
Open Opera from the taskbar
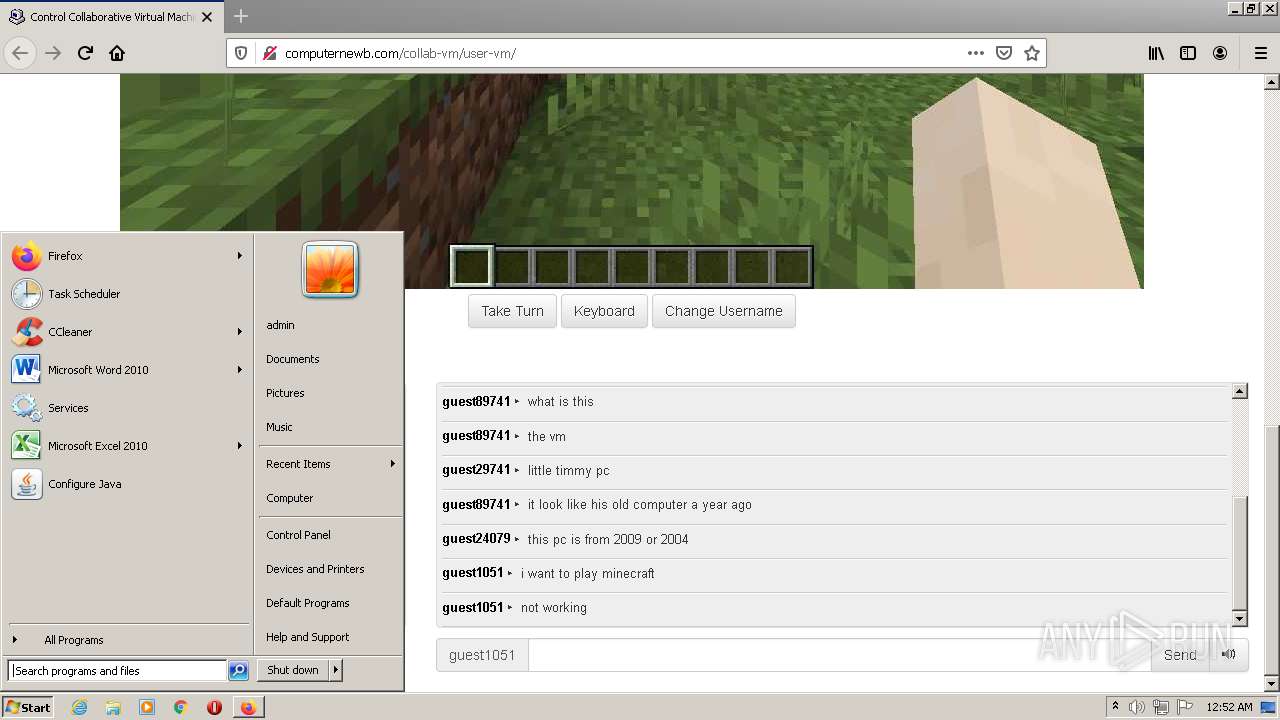tap(214, 707)
